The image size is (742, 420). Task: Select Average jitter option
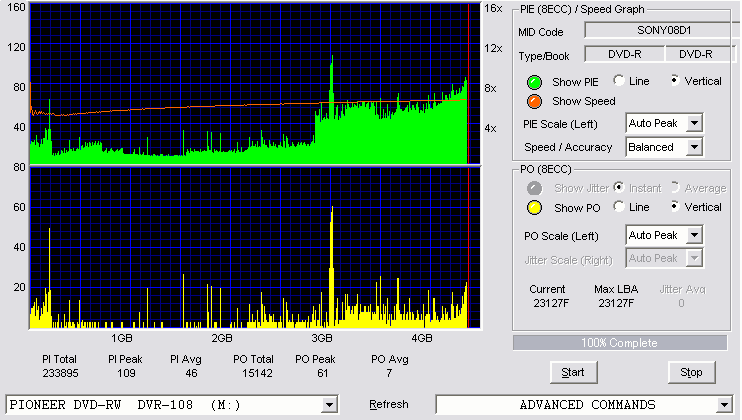coord(675,187)
